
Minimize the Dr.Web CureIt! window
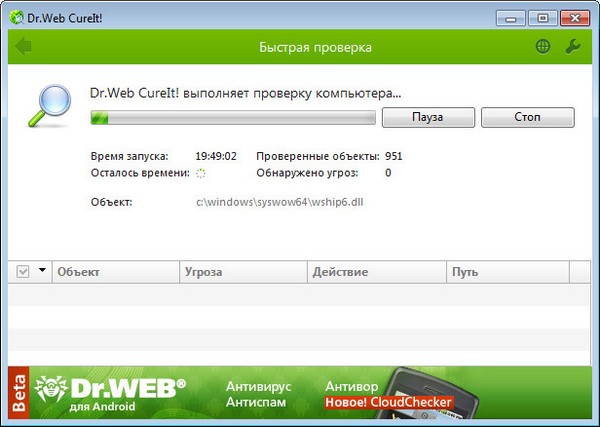point(511,18)
